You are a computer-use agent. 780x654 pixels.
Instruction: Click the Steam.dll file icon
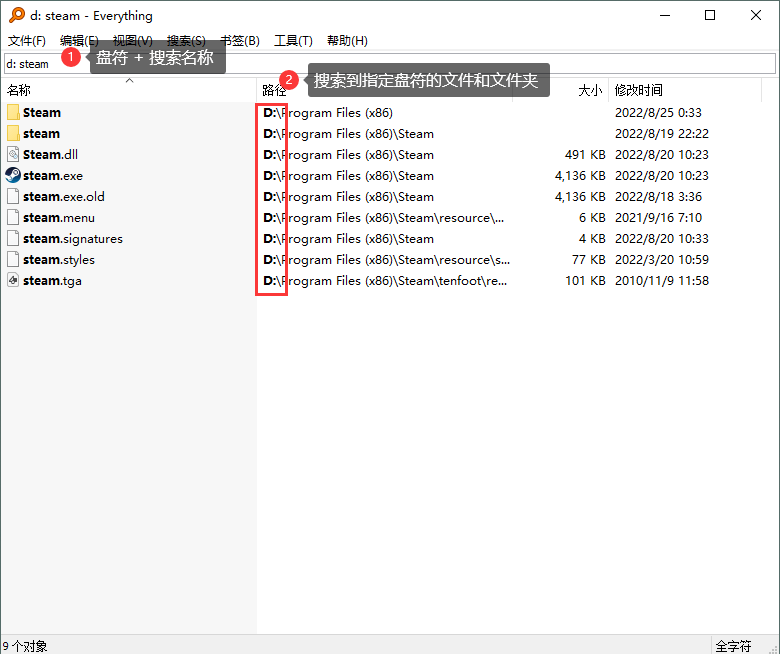[13, 154]
